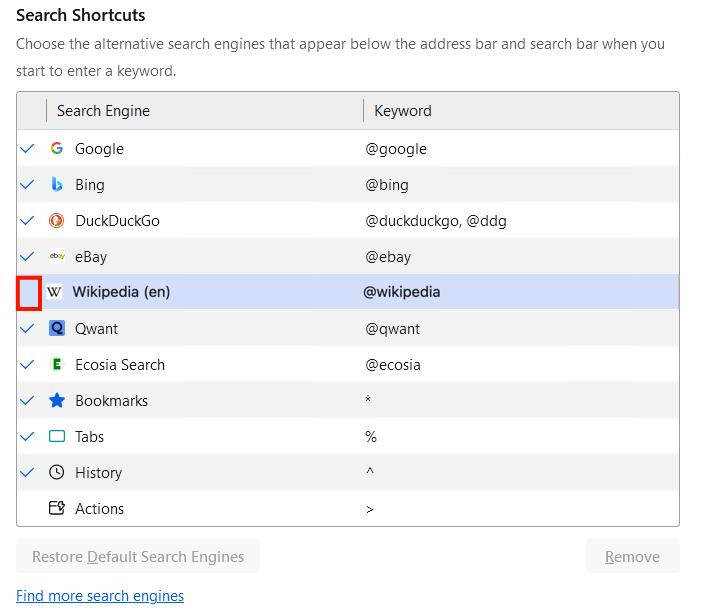Disable the Bing shortcut checkbox

pos(27,185)
